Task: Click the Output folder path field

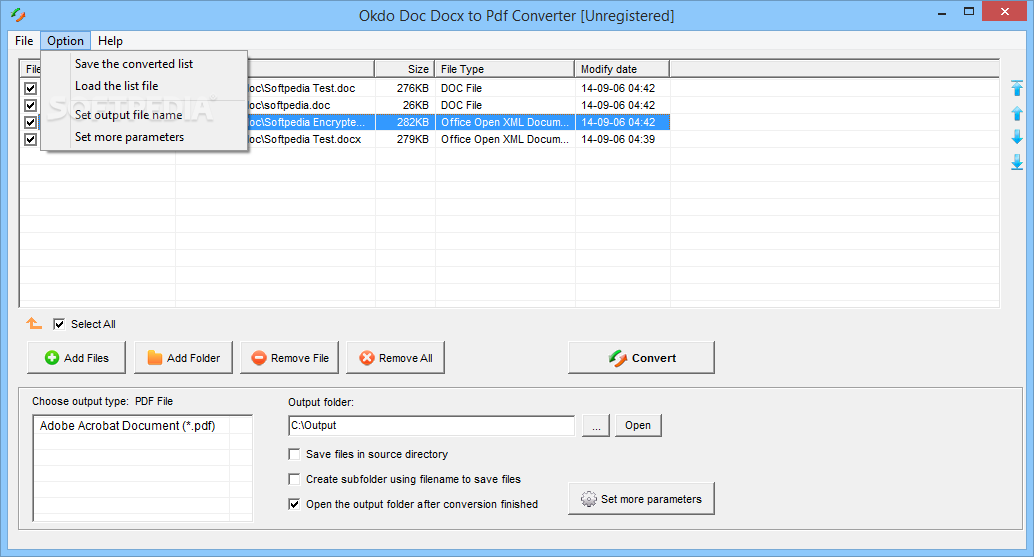Action: coord(431,426)
